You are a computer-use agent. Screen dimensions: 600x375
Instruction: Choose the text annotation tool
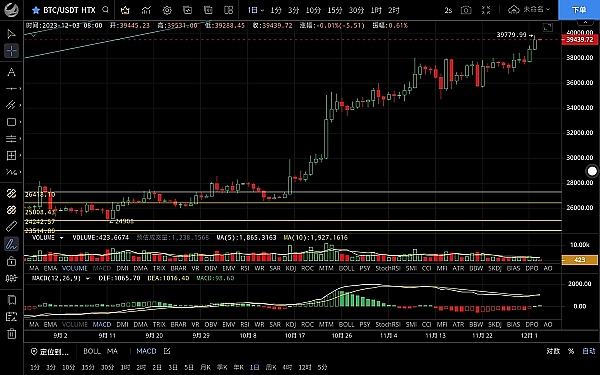[x=11, y=72]
